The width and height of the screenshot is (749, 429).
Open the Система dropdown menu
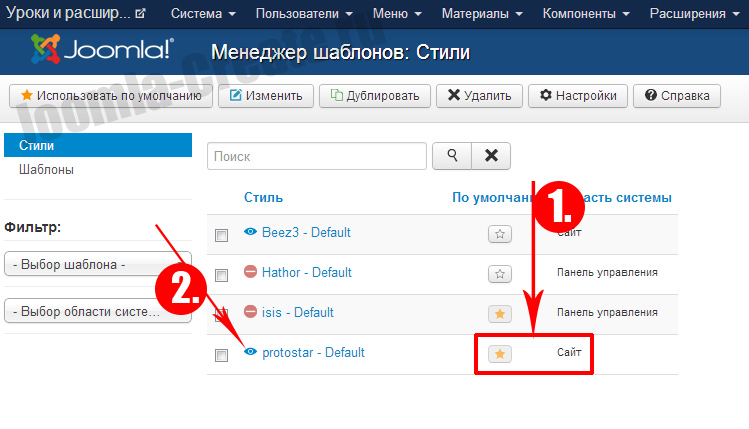(x=203, y=14)
